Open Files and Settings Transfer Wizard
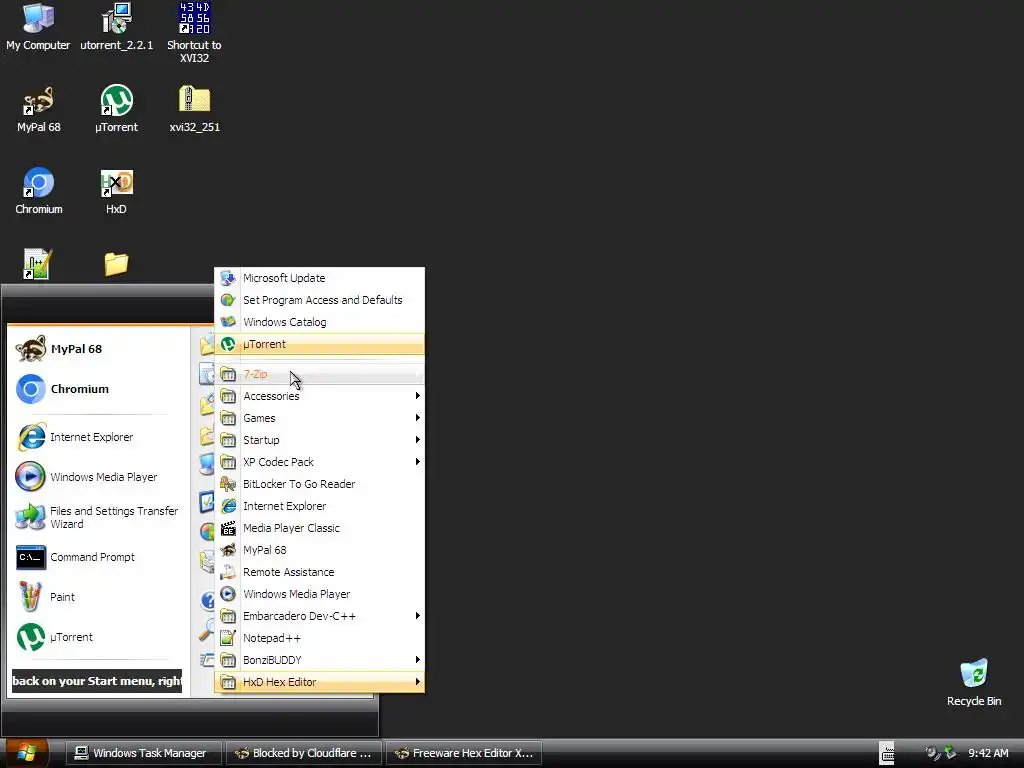 (98, 517)
